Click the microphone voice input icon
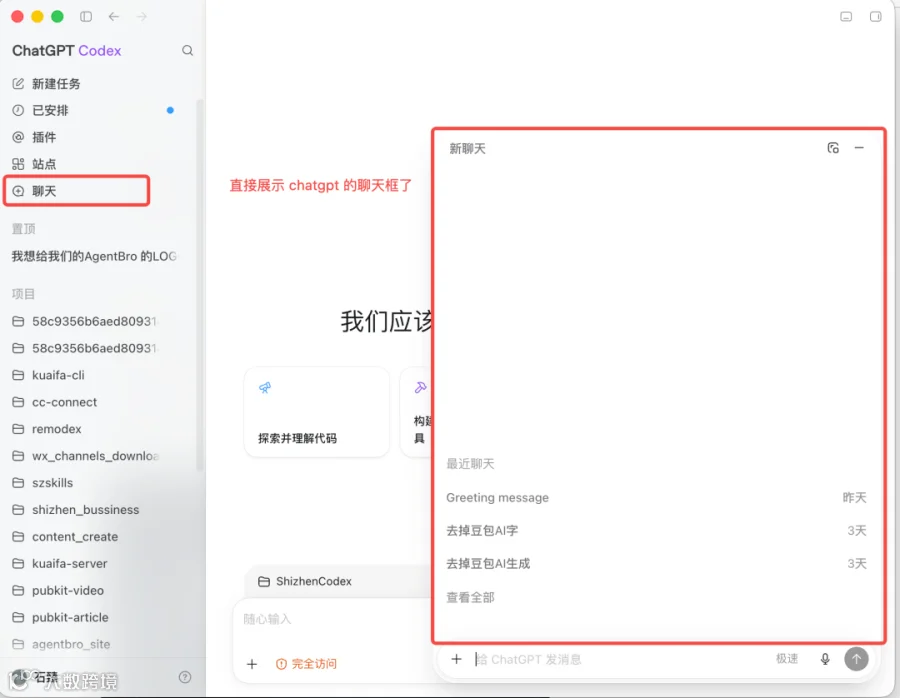 (x=825, y=659)
